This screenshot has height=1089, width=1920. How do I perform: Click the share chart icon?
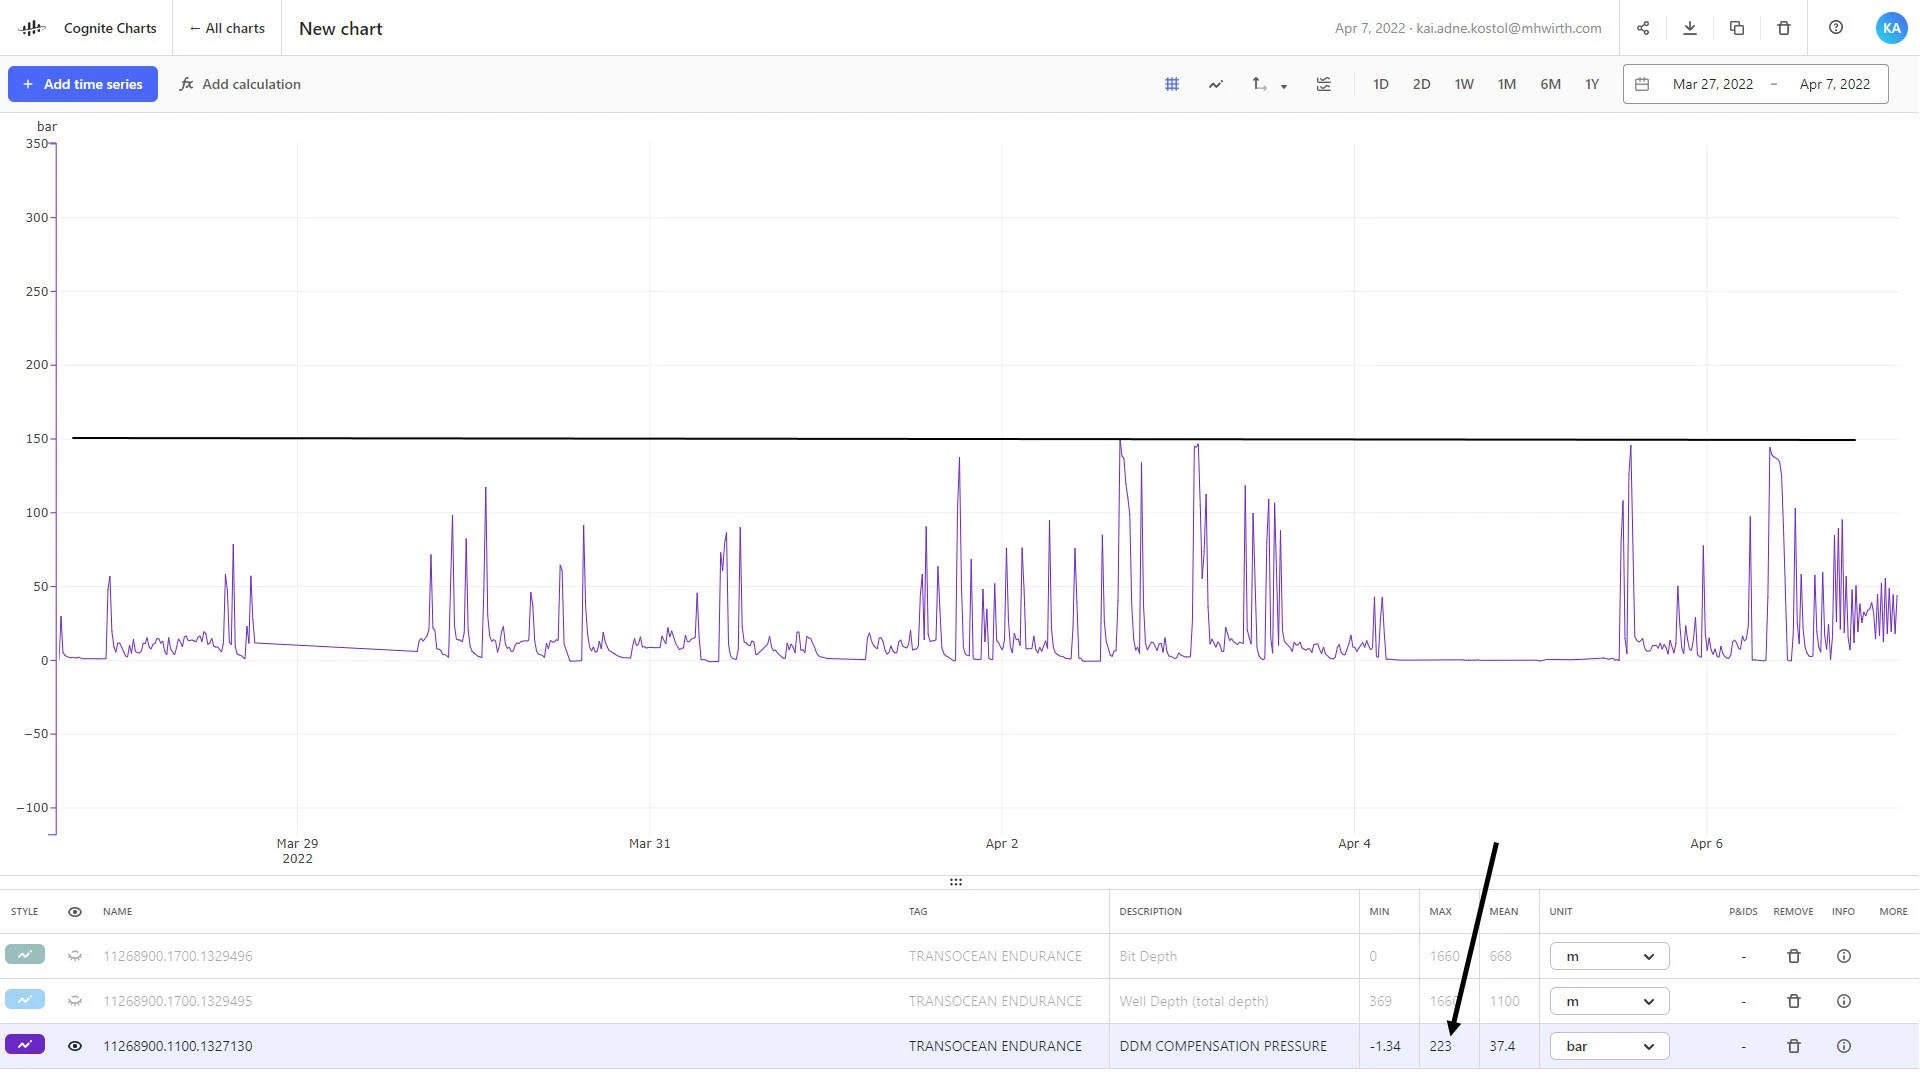1643,28
